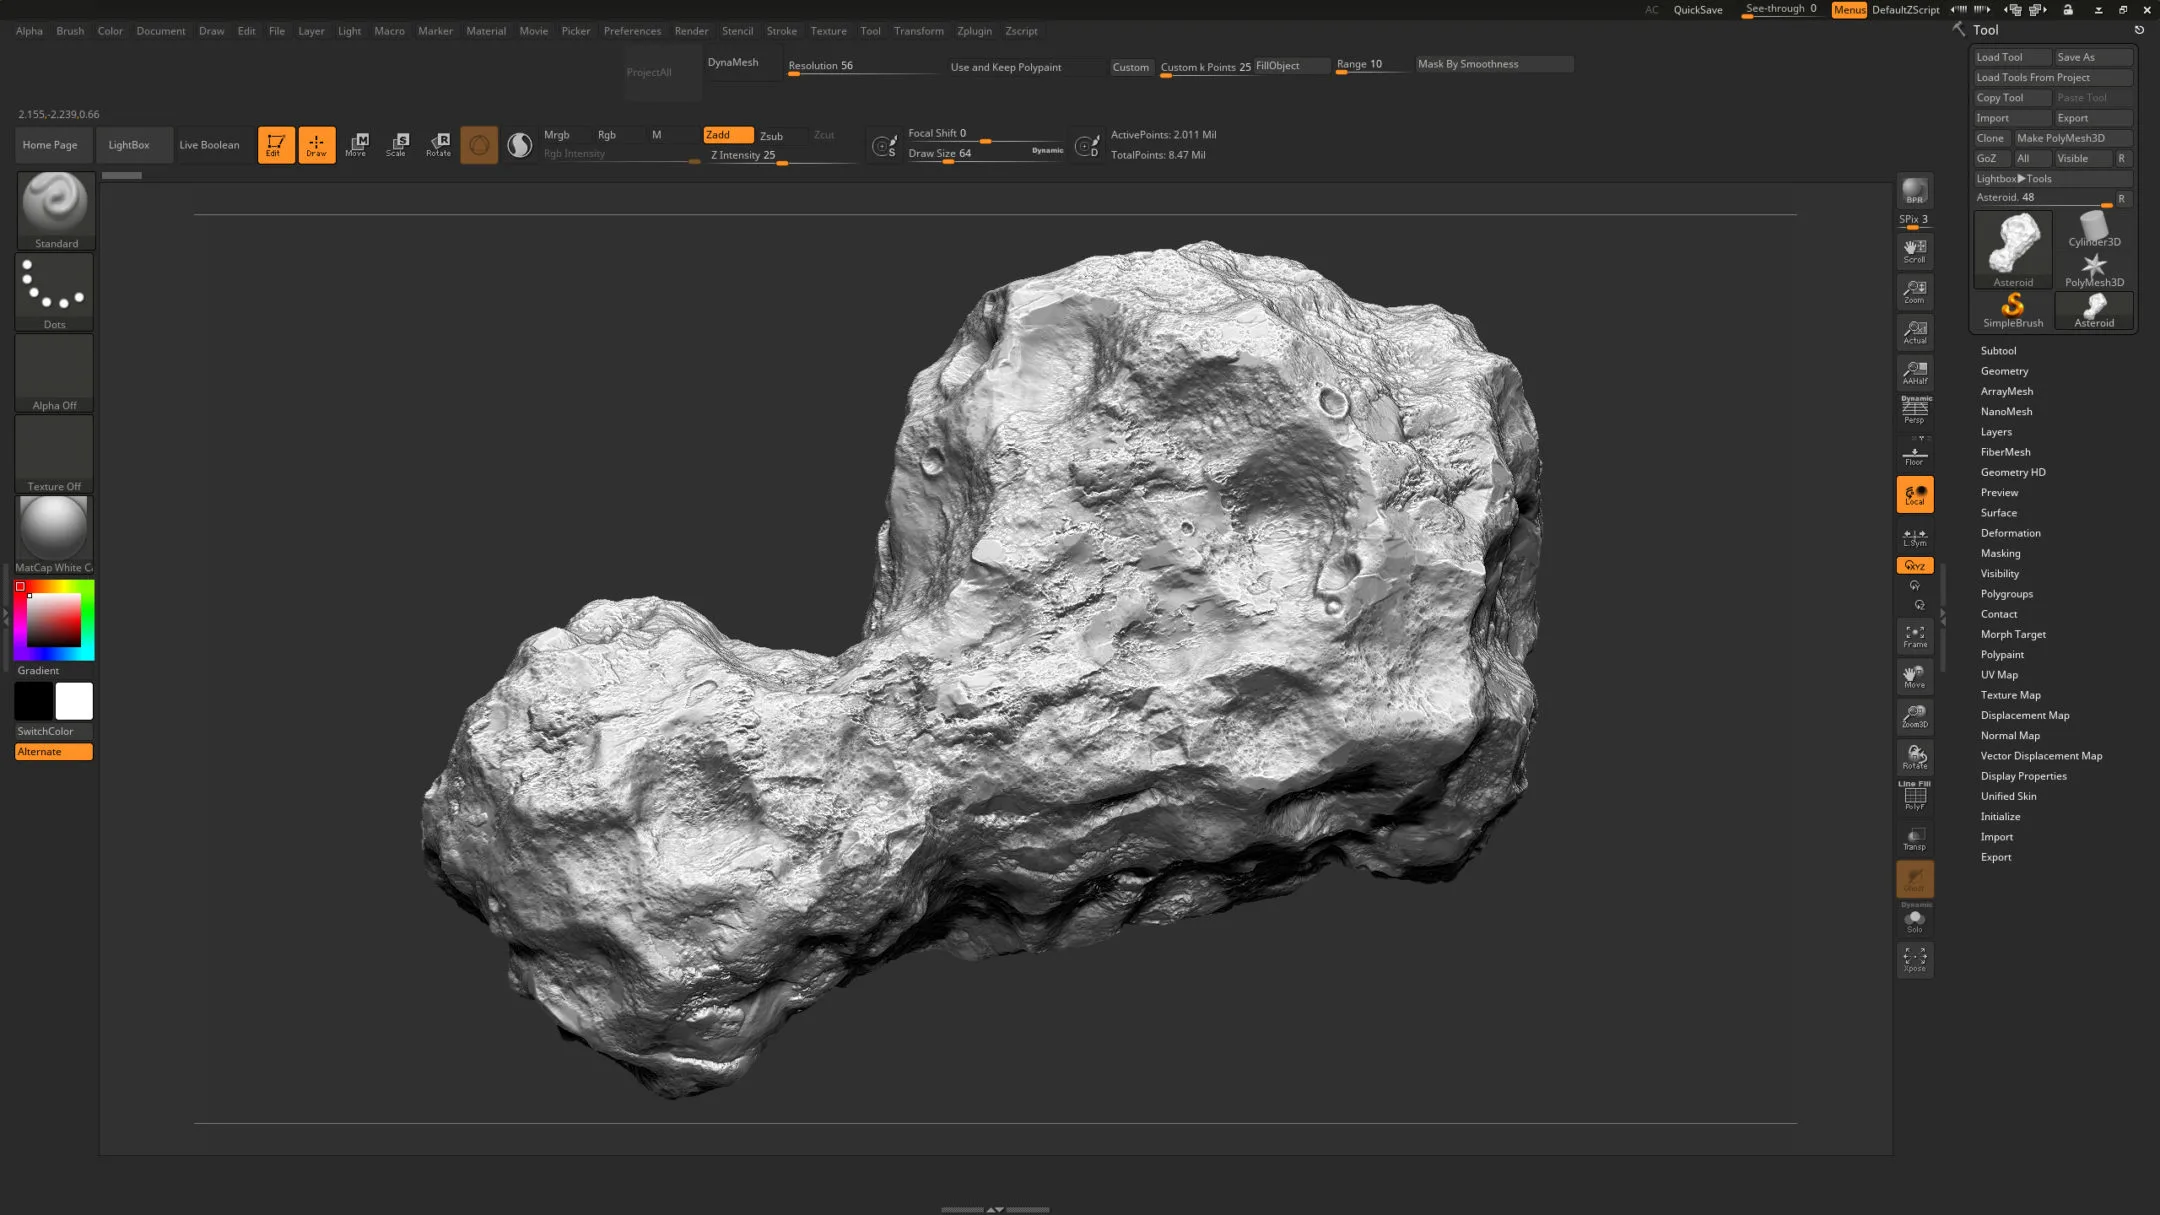The image size is (2160, 1215).
Task: Open the Brush menu
Action: (x=70, y=31)
